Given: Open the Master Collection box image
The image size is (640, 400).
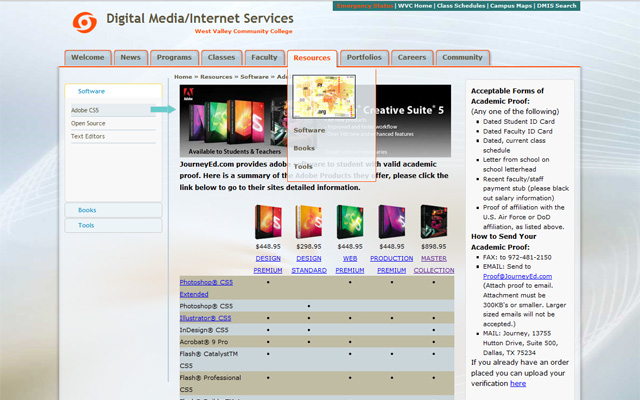Looking at the screenshot, I should 433,222.
